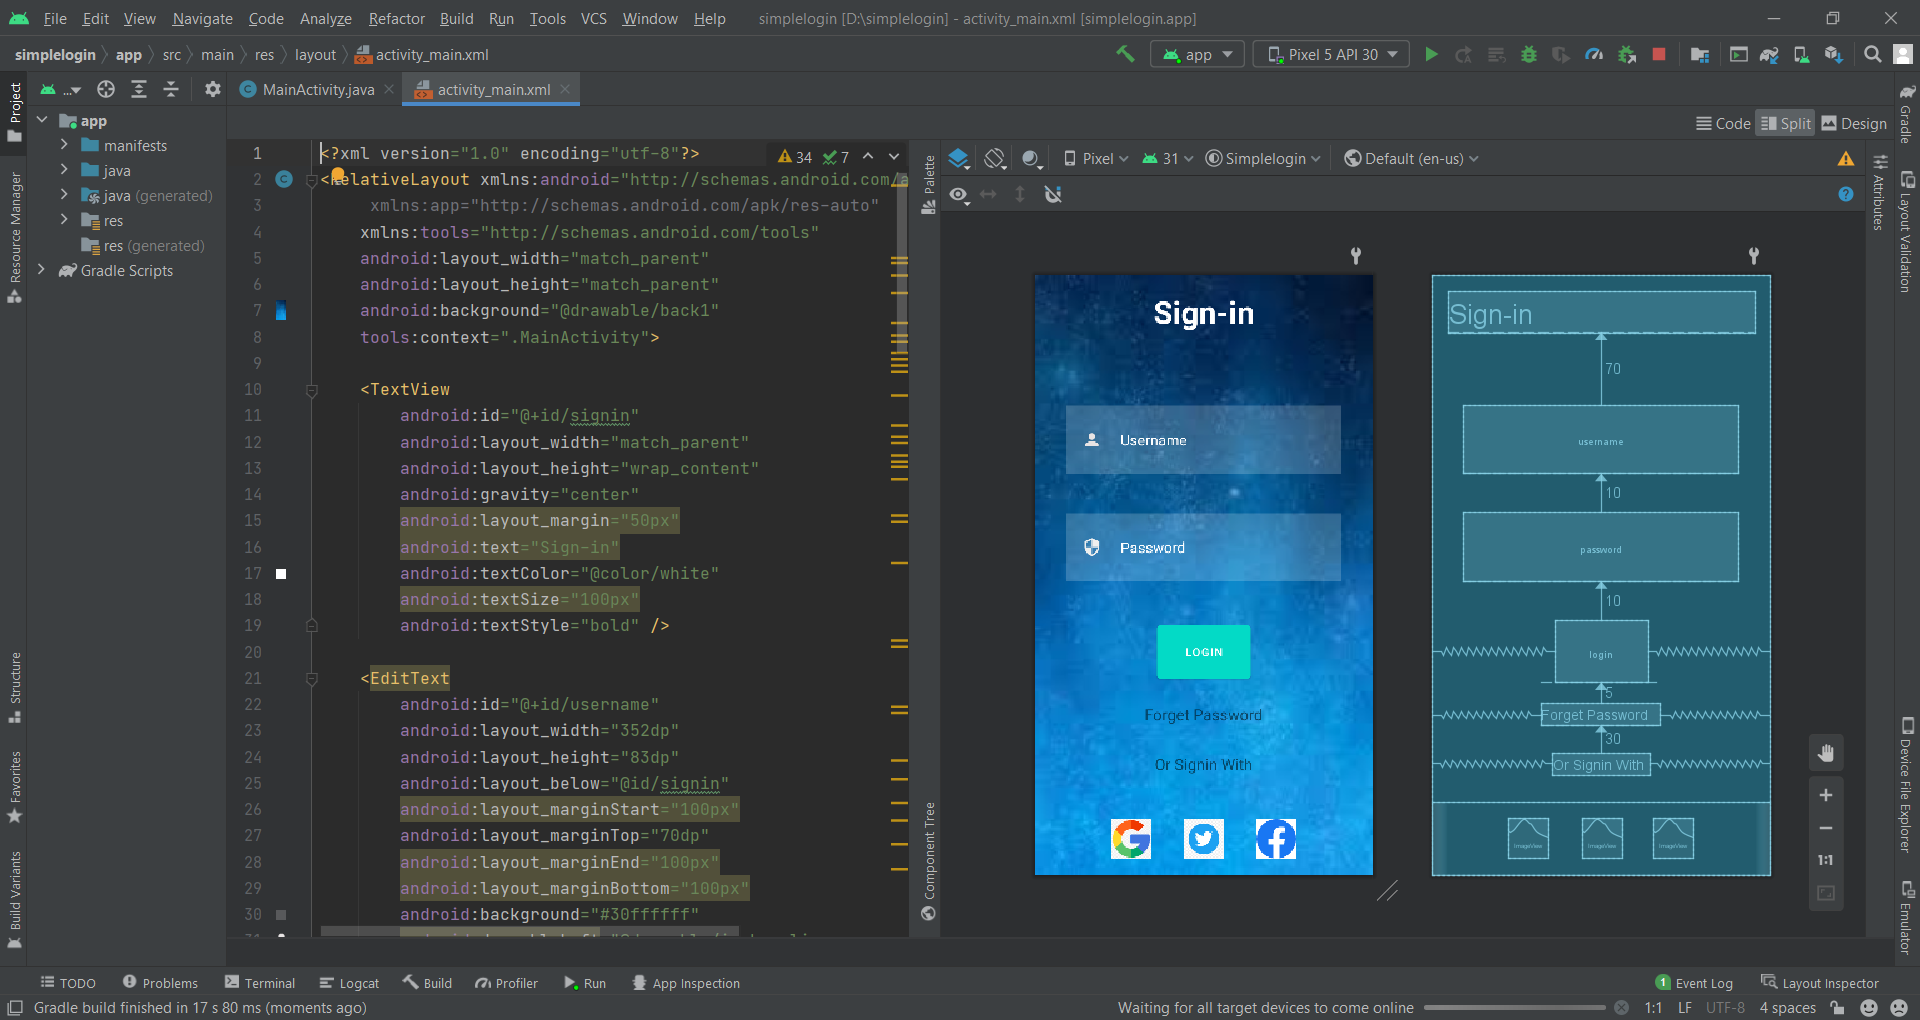Open the Pixel 5 API 30 device dropdown

tap(1331, 55)
